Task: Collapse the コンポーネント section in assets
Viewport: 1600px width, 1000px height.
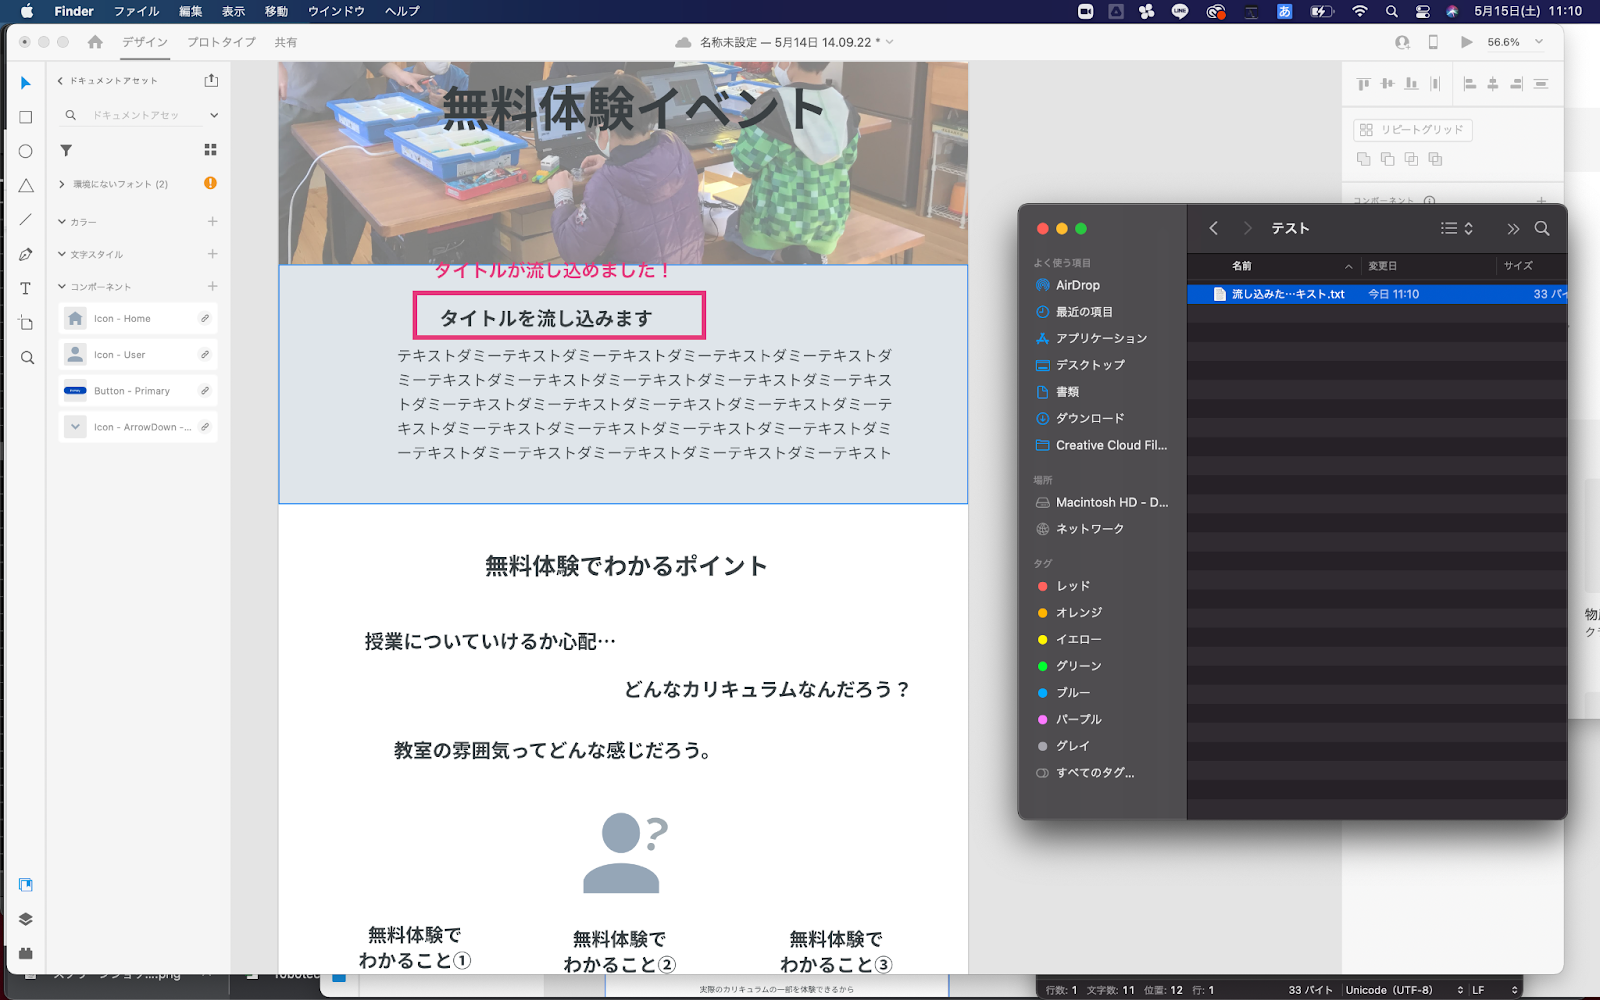Action: [62, 287]
